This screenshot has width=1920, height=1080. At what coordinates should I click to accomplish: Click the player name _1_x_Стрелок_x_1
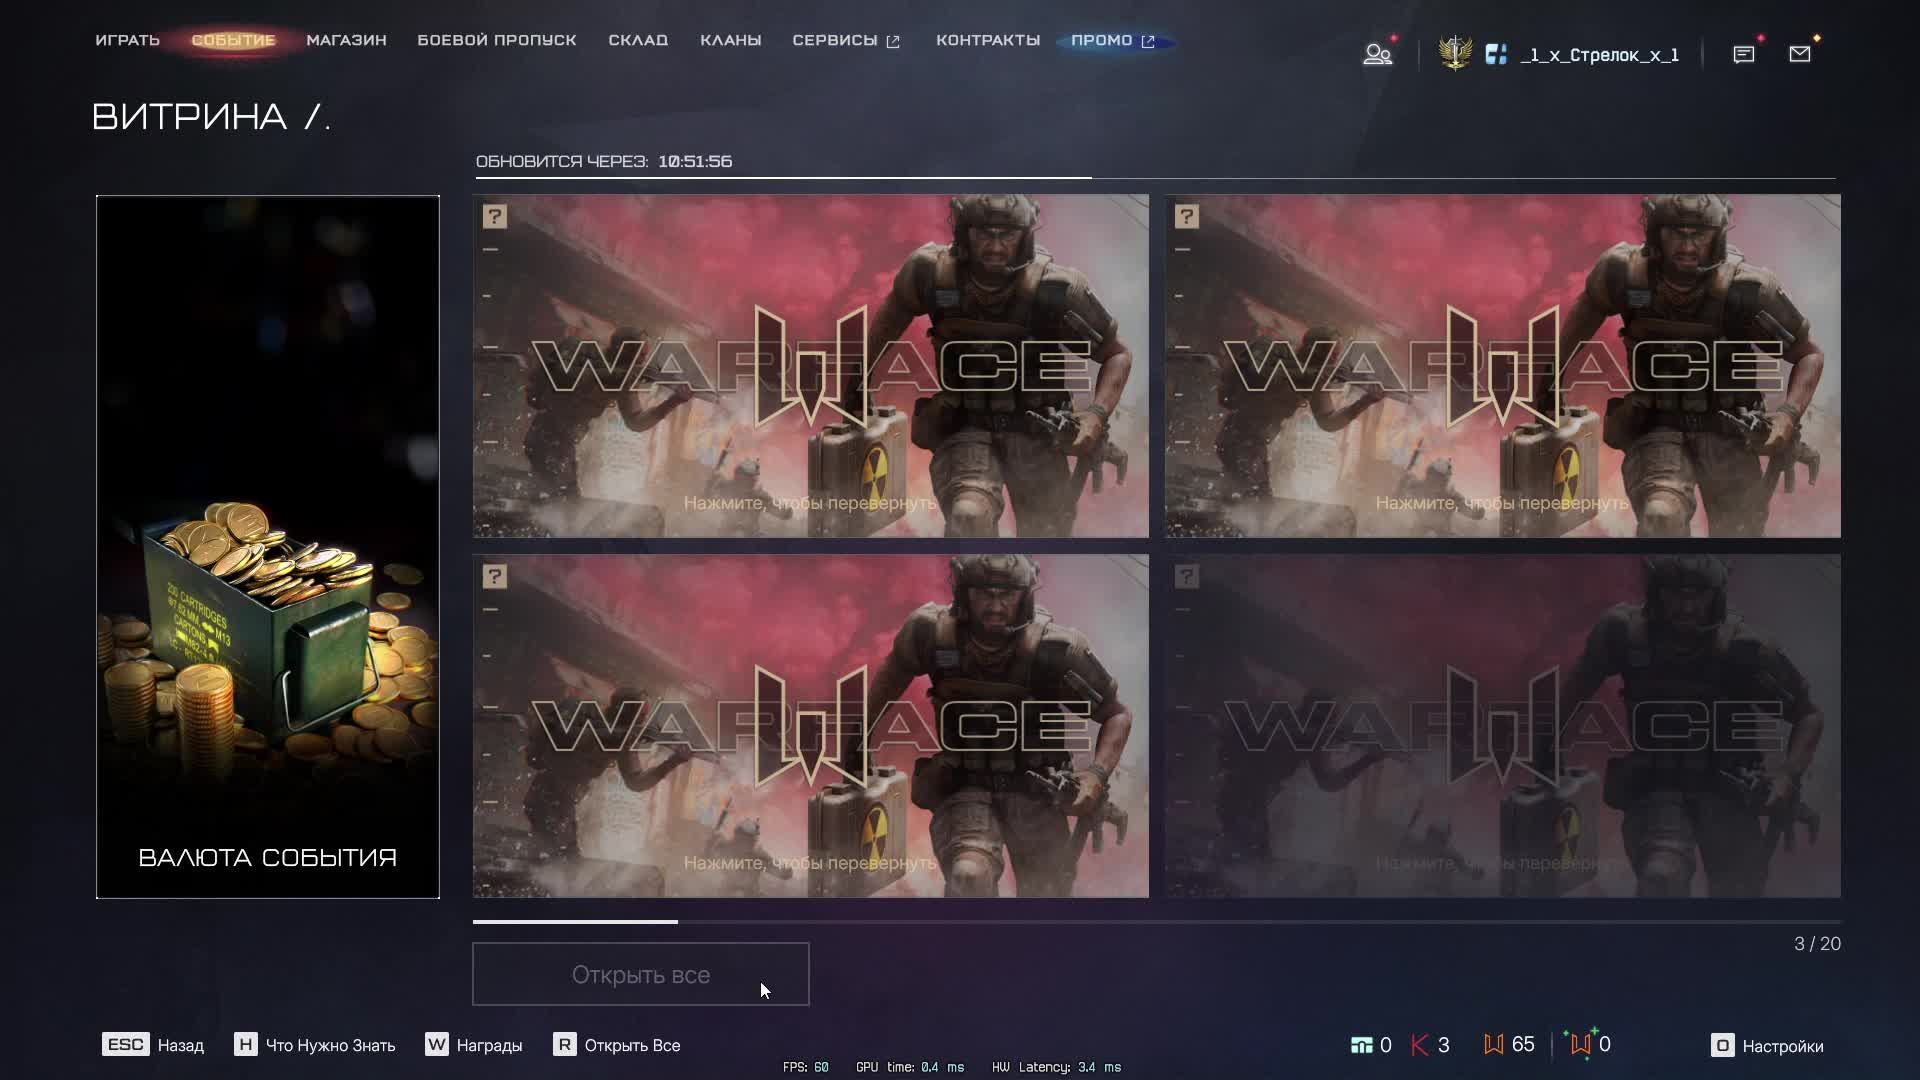[1599, 55]
